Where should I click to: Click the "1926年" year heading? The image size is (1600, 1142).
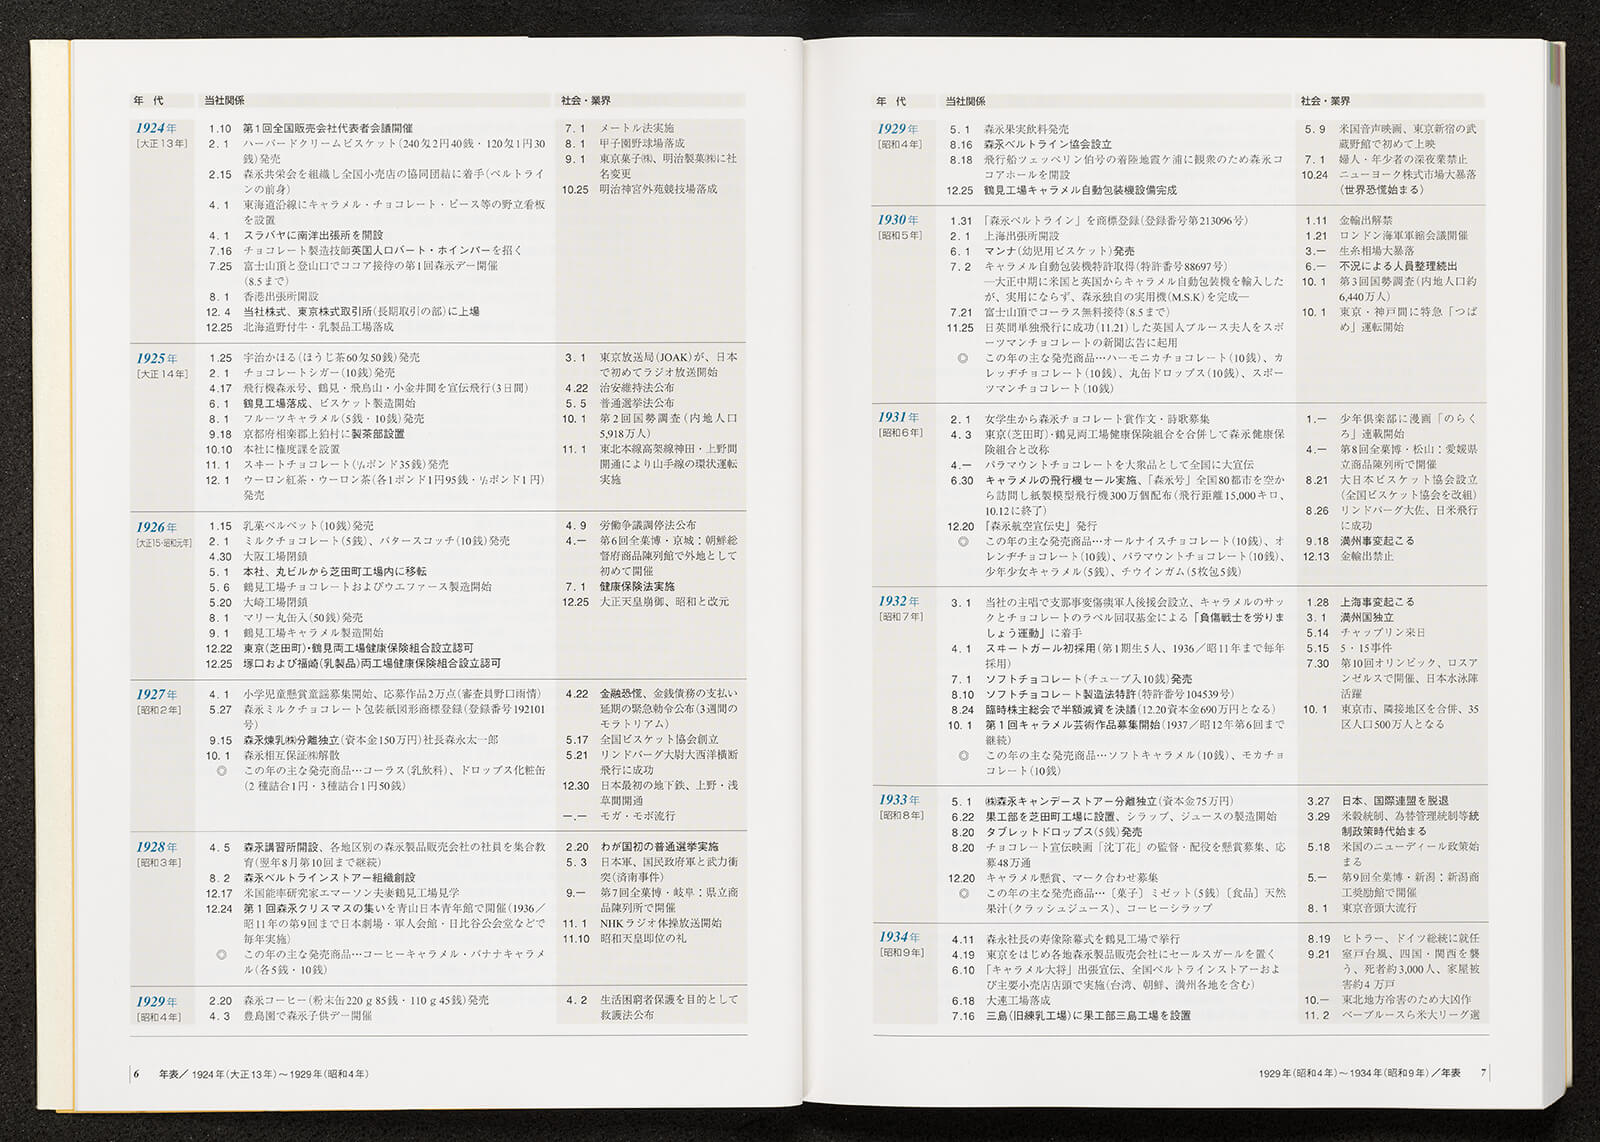(x=157, y=527)
